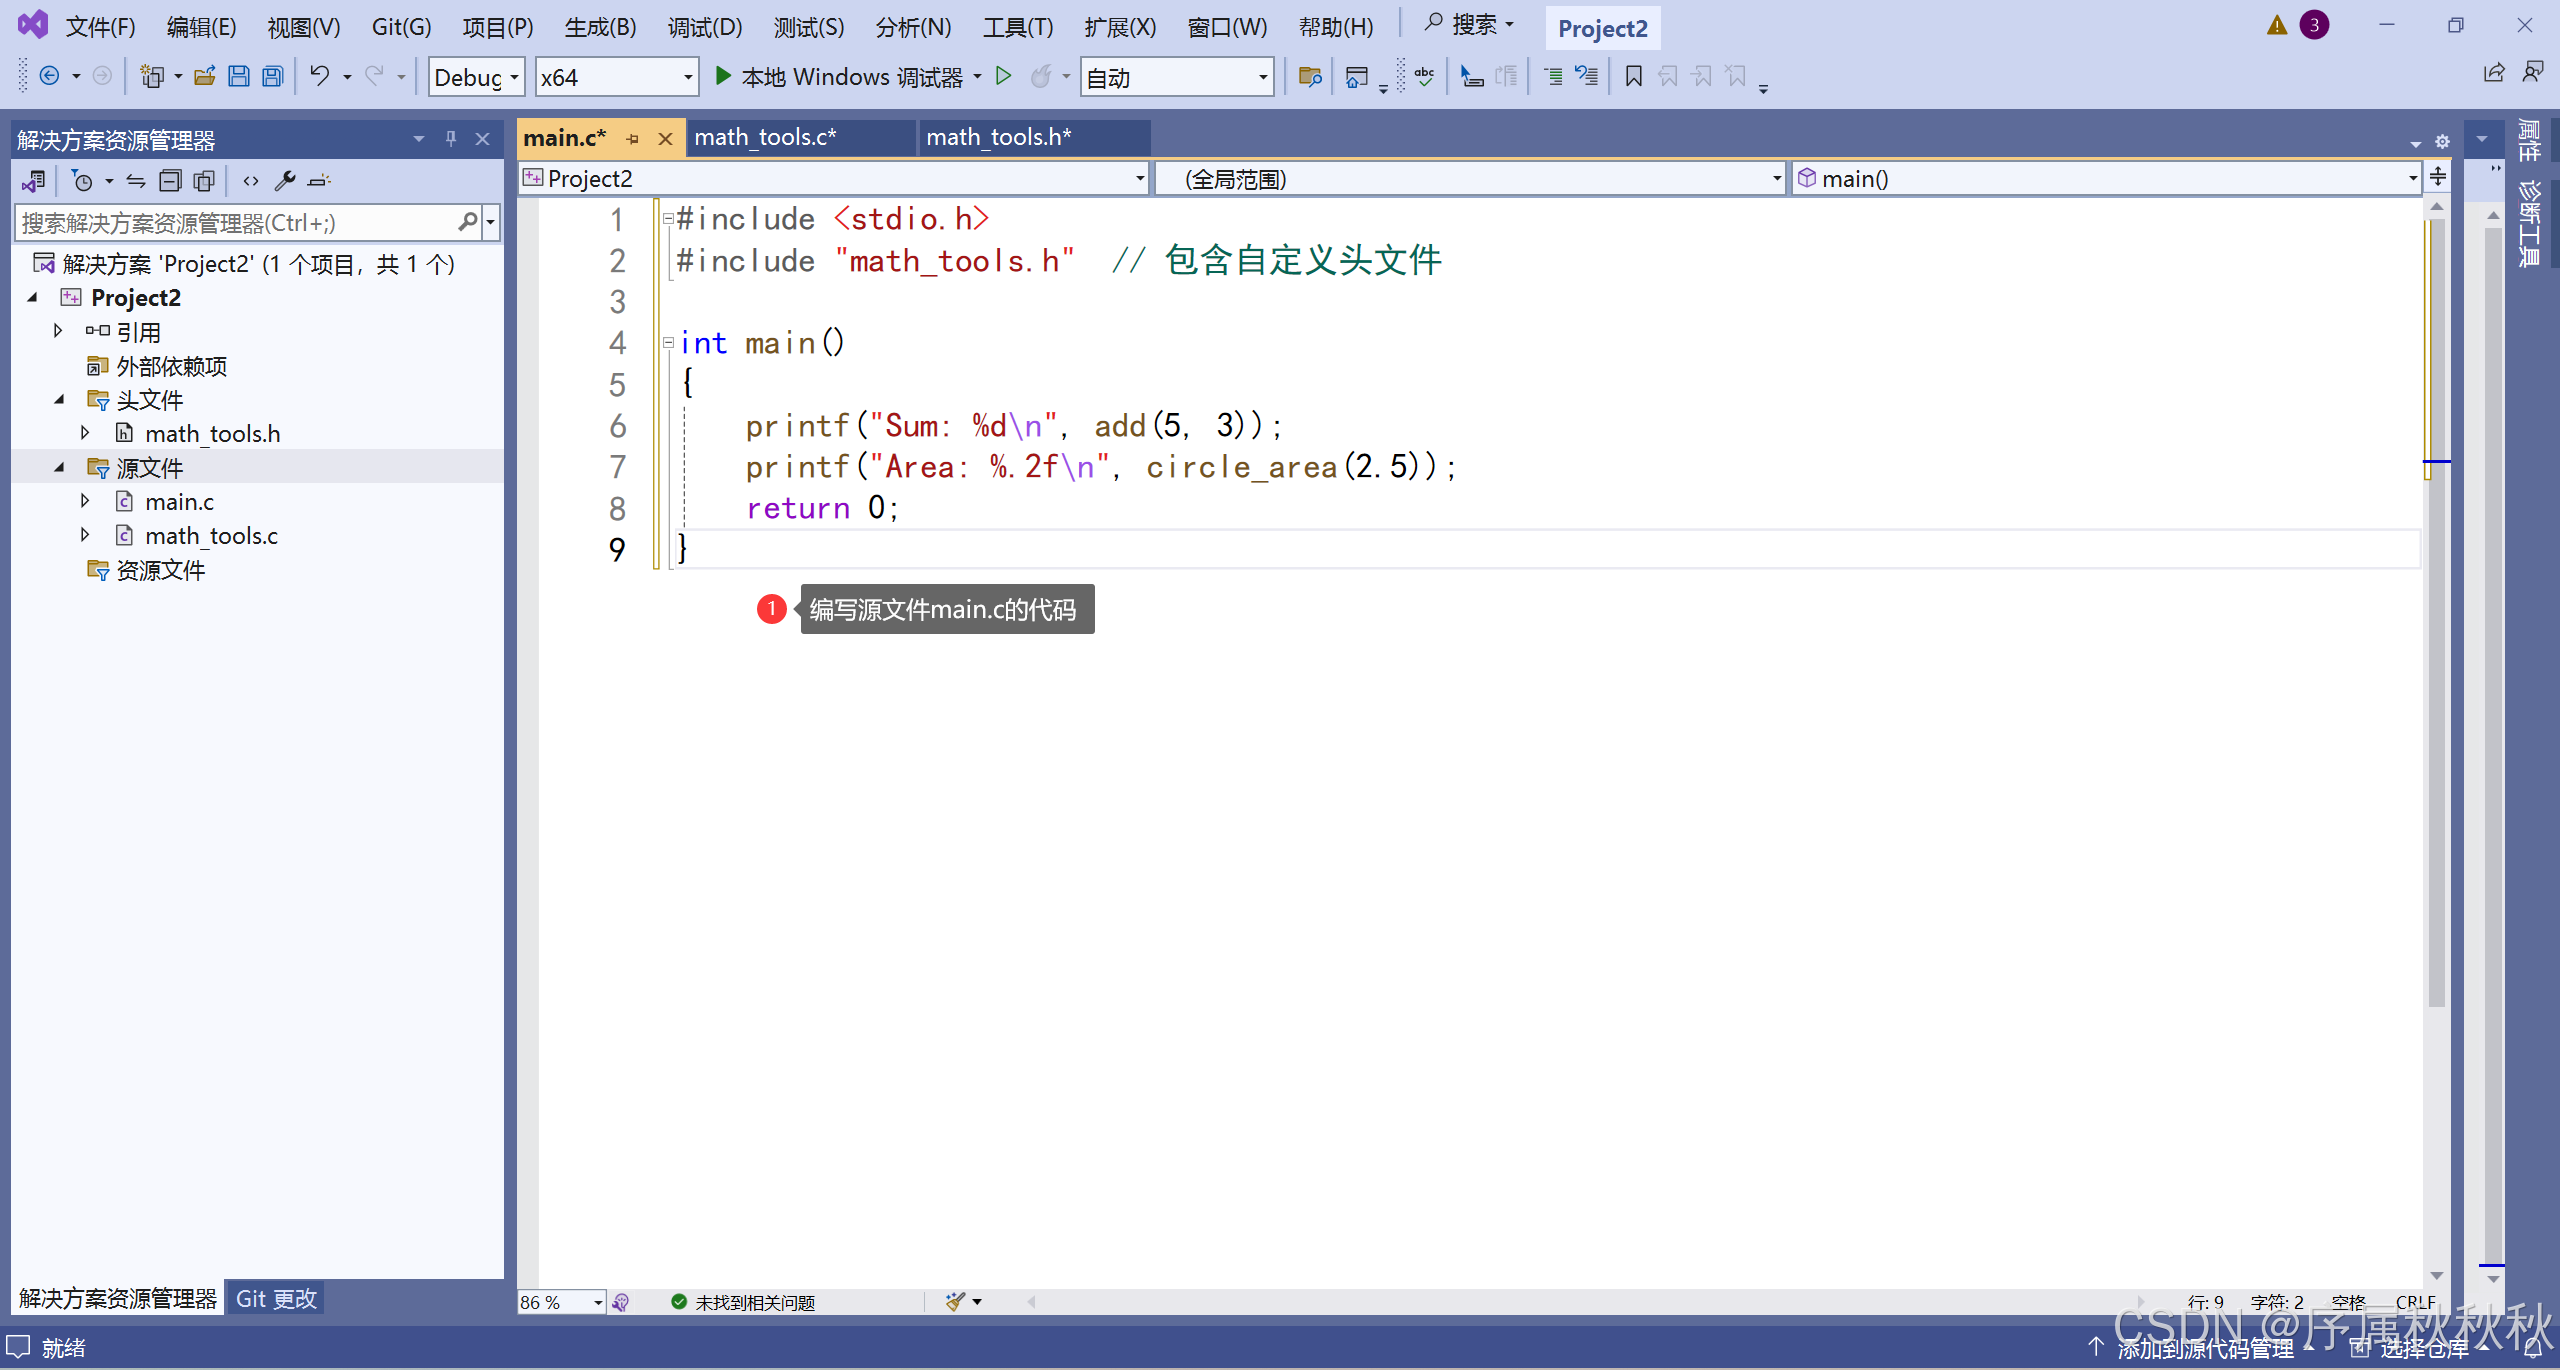Screen dimensions: 2560x1370
Task: Open the x64 platform dropdown
Action: click(687, 77)
